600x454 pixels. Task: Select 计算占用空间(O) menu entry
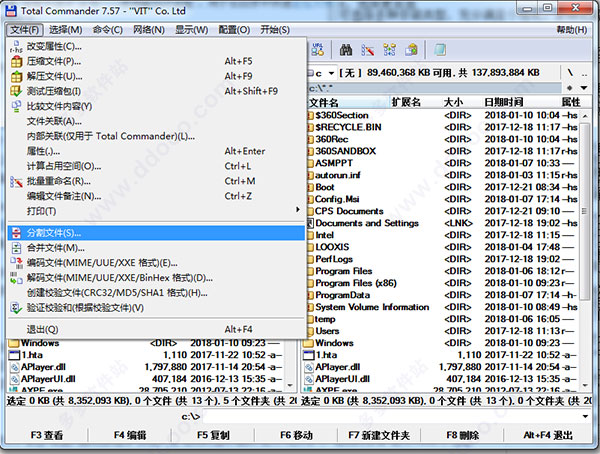click(156, 166)
